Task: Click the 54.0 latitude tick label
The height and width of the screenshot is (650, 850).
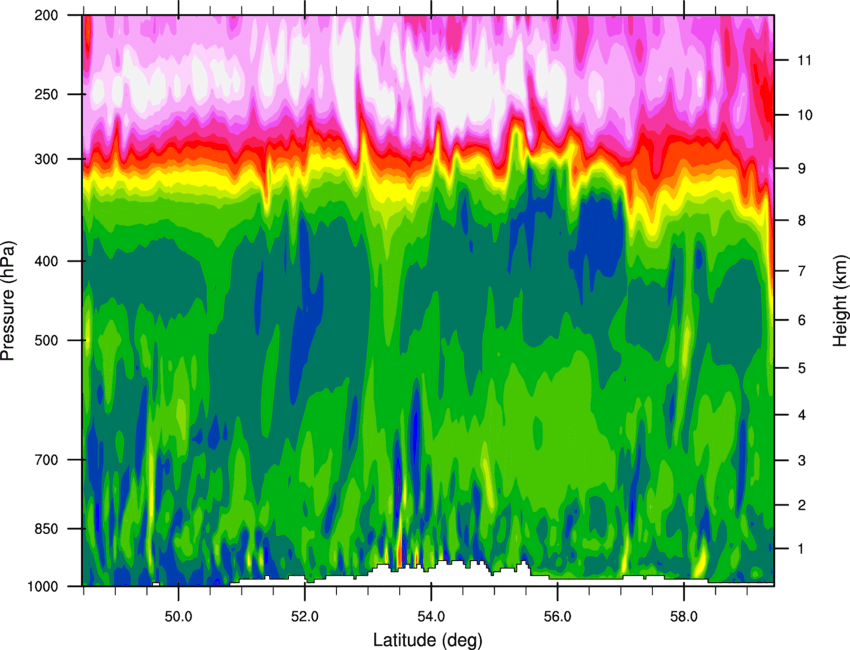Action: [431, 616]
